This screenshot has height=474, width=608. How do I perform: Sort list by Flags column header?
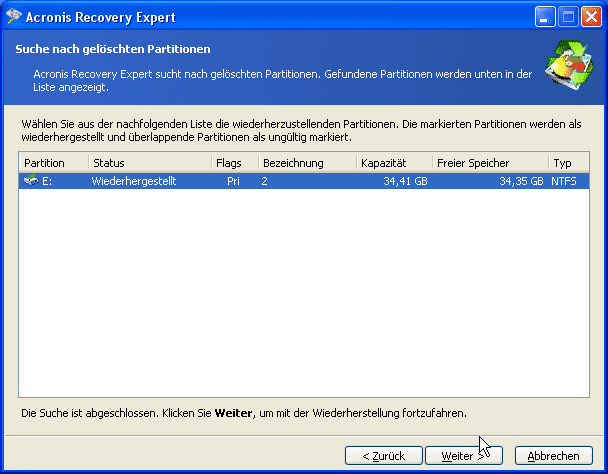pyautogui.click(x=235, y=163)
